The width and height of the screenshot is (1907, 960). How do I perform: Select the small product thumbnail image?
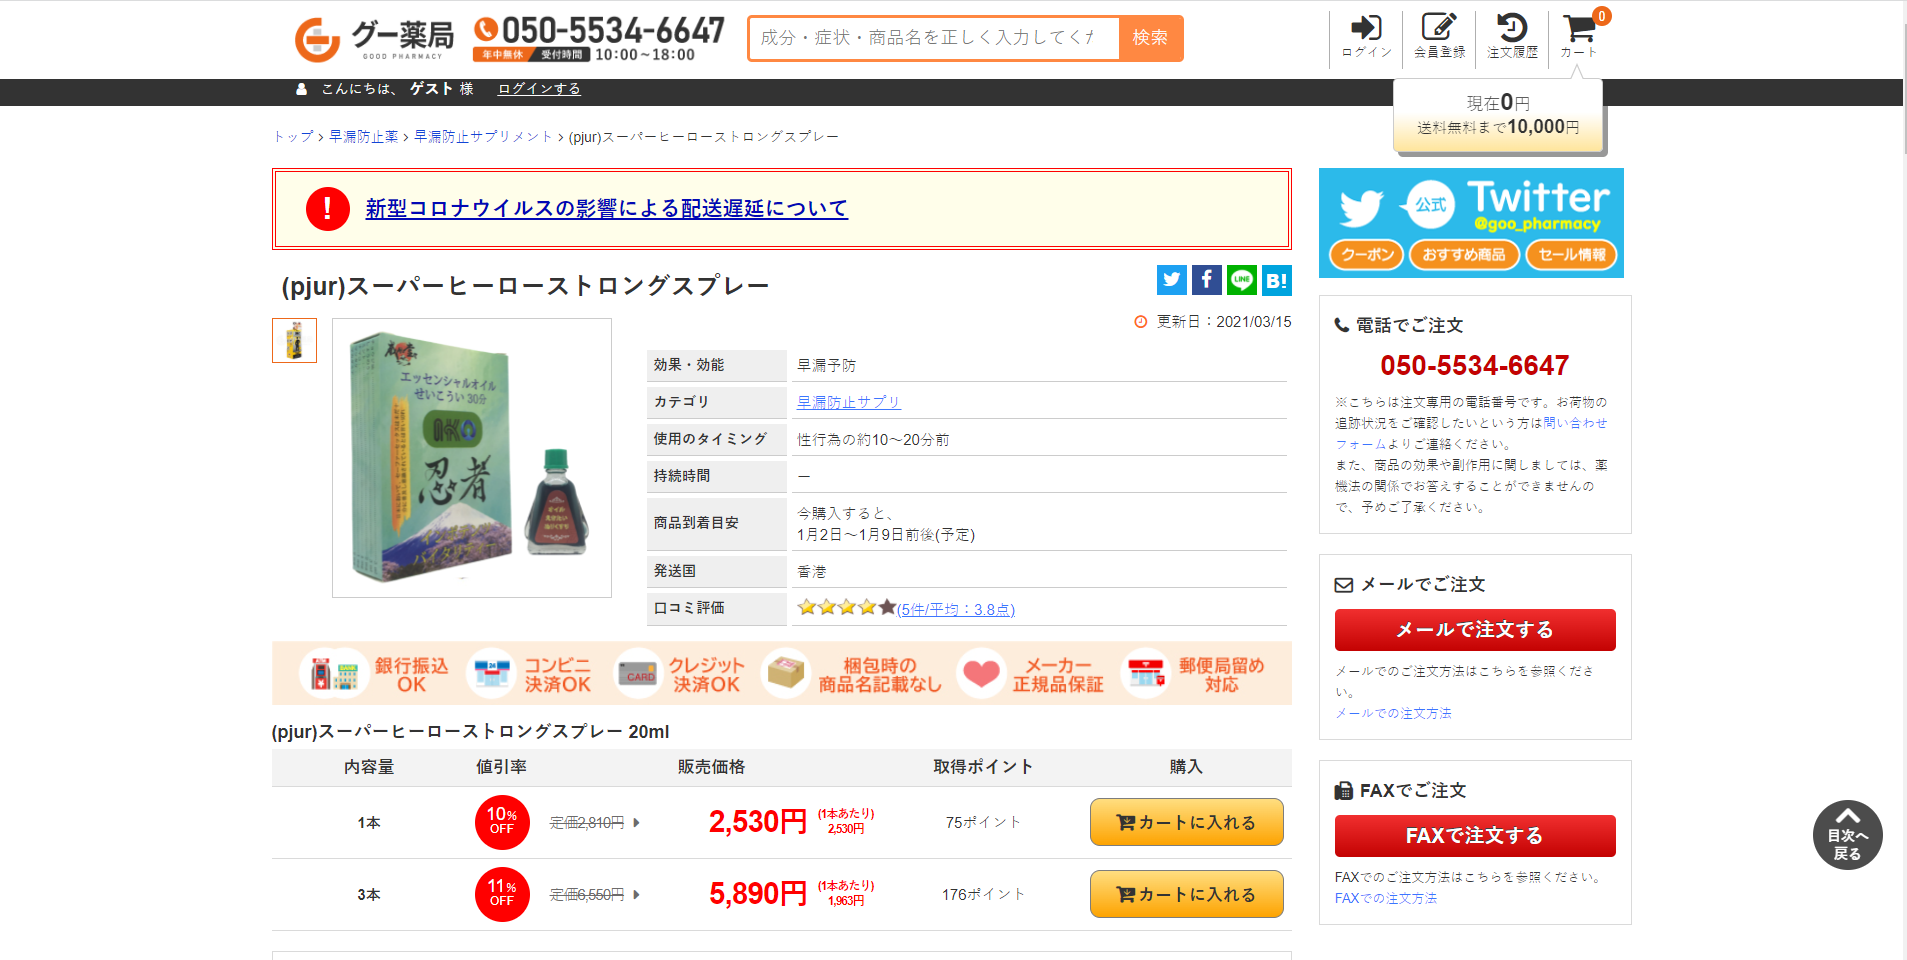pyautogui.click(x=294, y=341)
